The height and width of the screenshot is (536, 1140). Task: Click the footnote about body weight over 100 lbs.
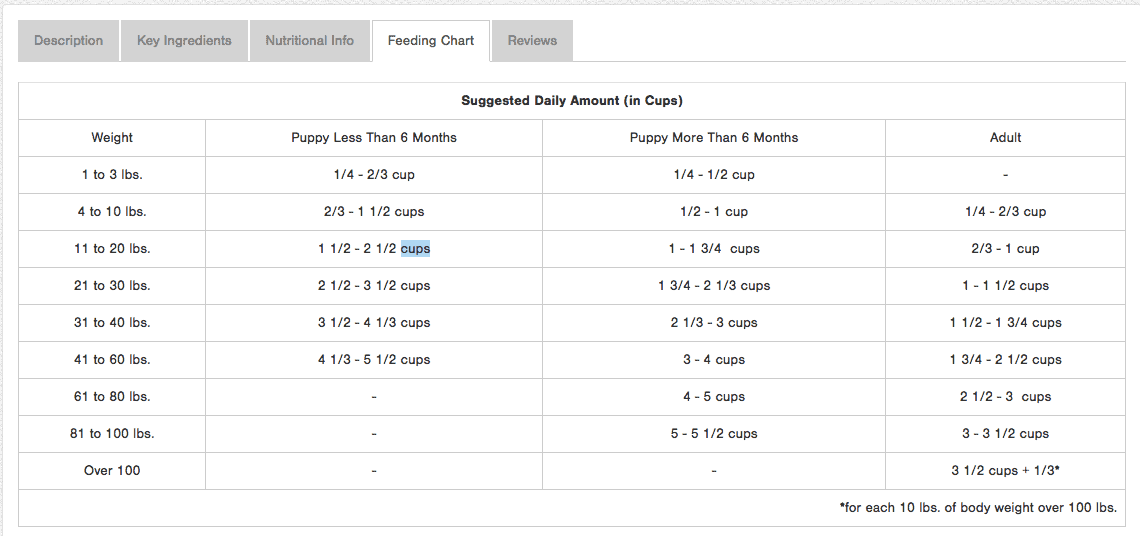(977, 508)
